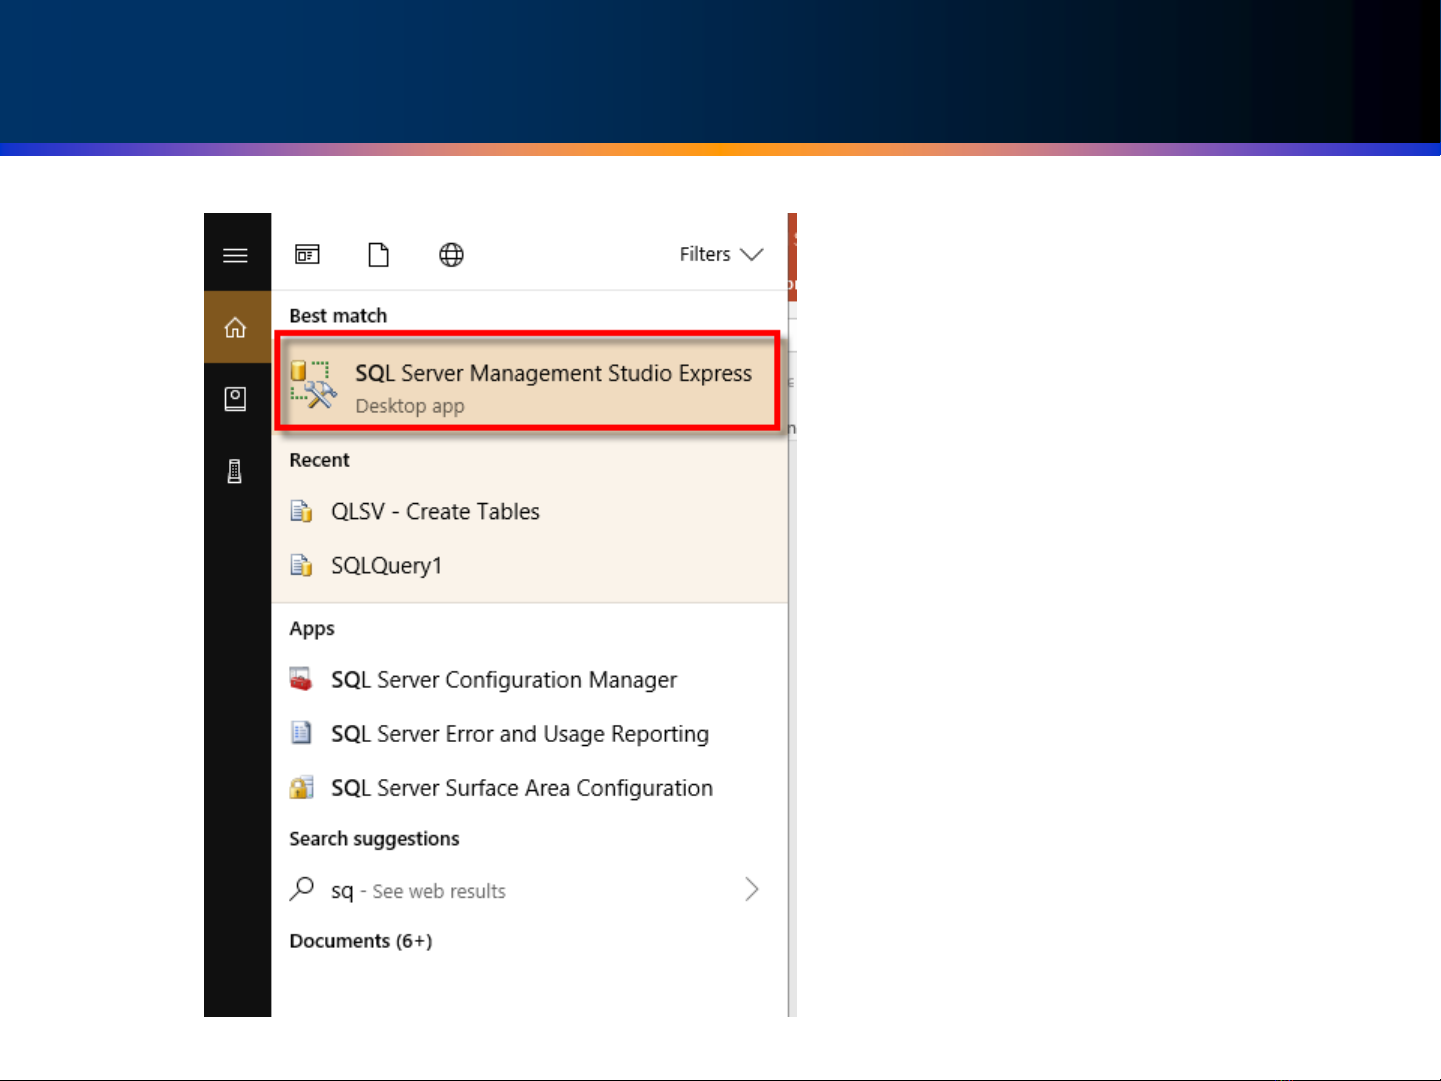The height and width of the screenshot is (1081, 1441).
Task: Click the Error and Usage Reporting icon
Action: pyautogui.click(x=301, y=733)
